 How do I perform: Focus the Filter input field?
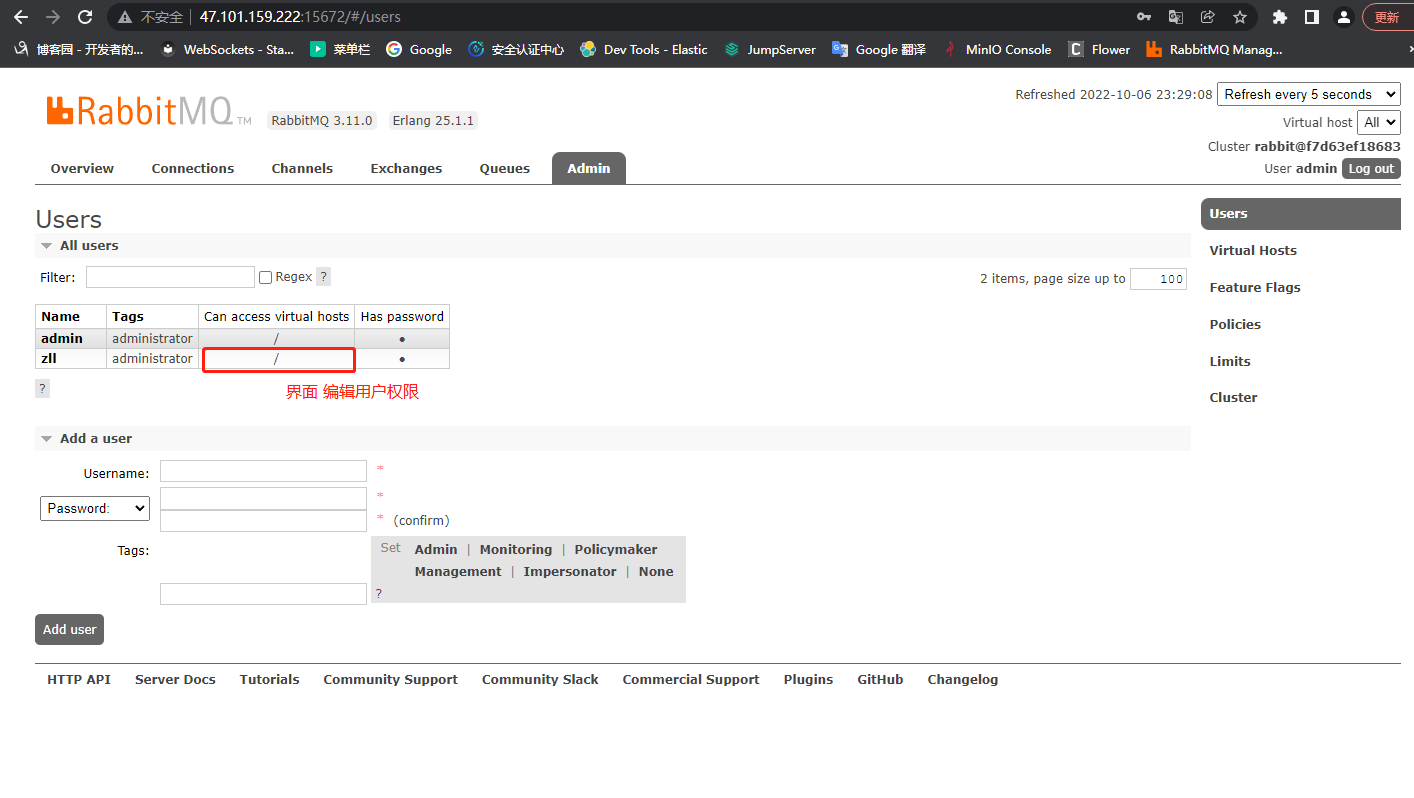click(170, 277)
